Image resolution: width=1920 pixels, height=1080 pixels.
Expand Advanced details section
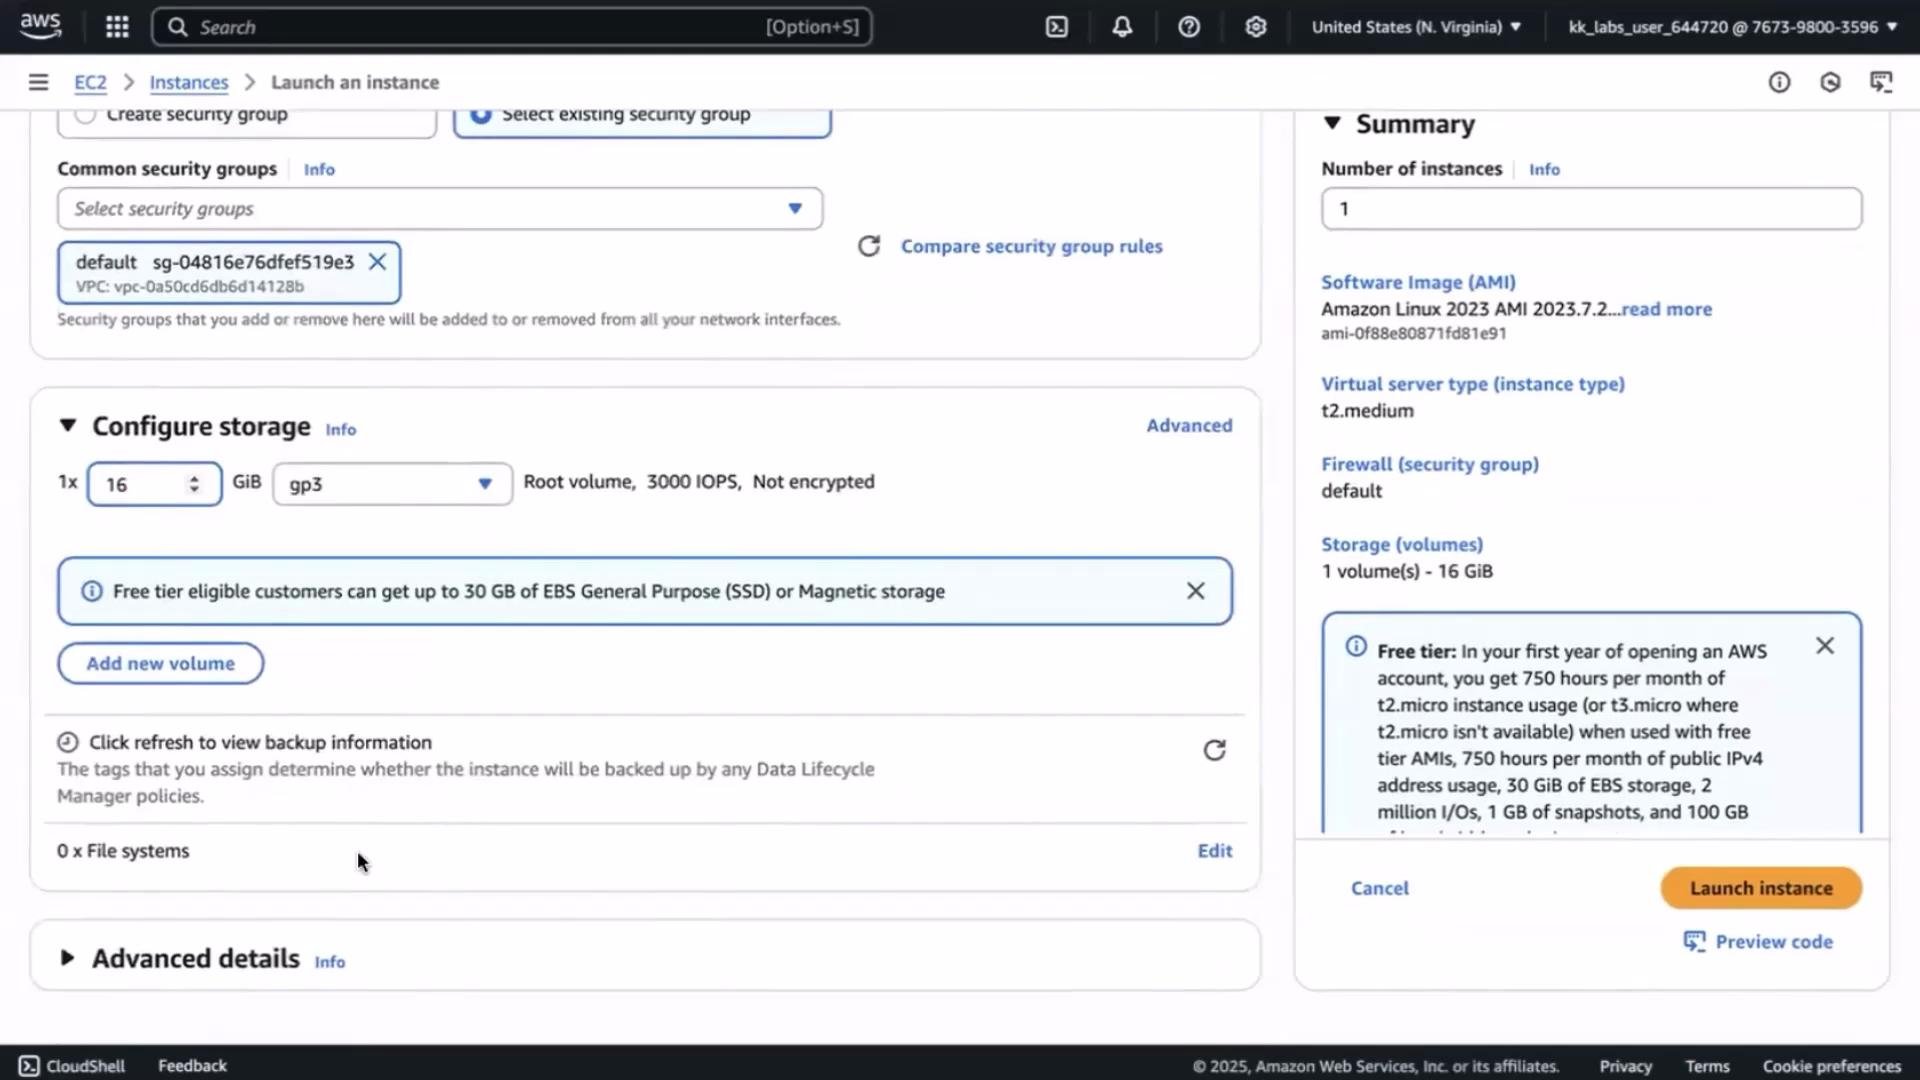coord(67,958)
